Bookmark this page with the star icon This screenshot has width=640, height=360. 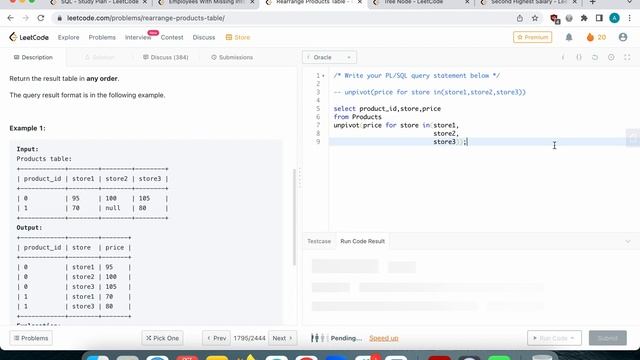pos(535,18)
